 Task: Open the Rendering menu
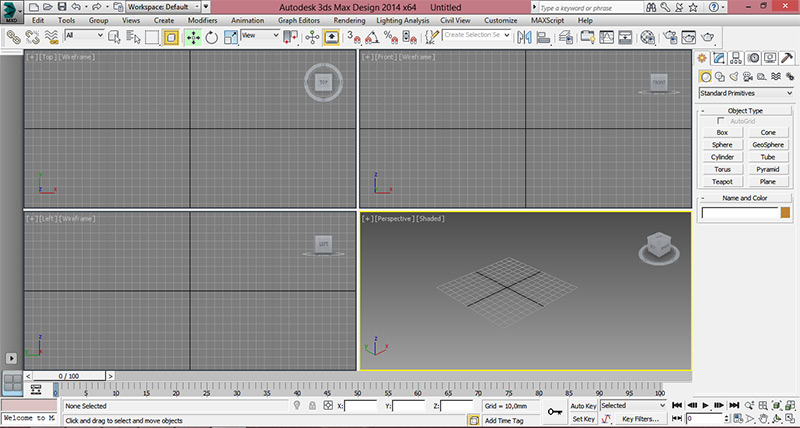click(349, 20)
